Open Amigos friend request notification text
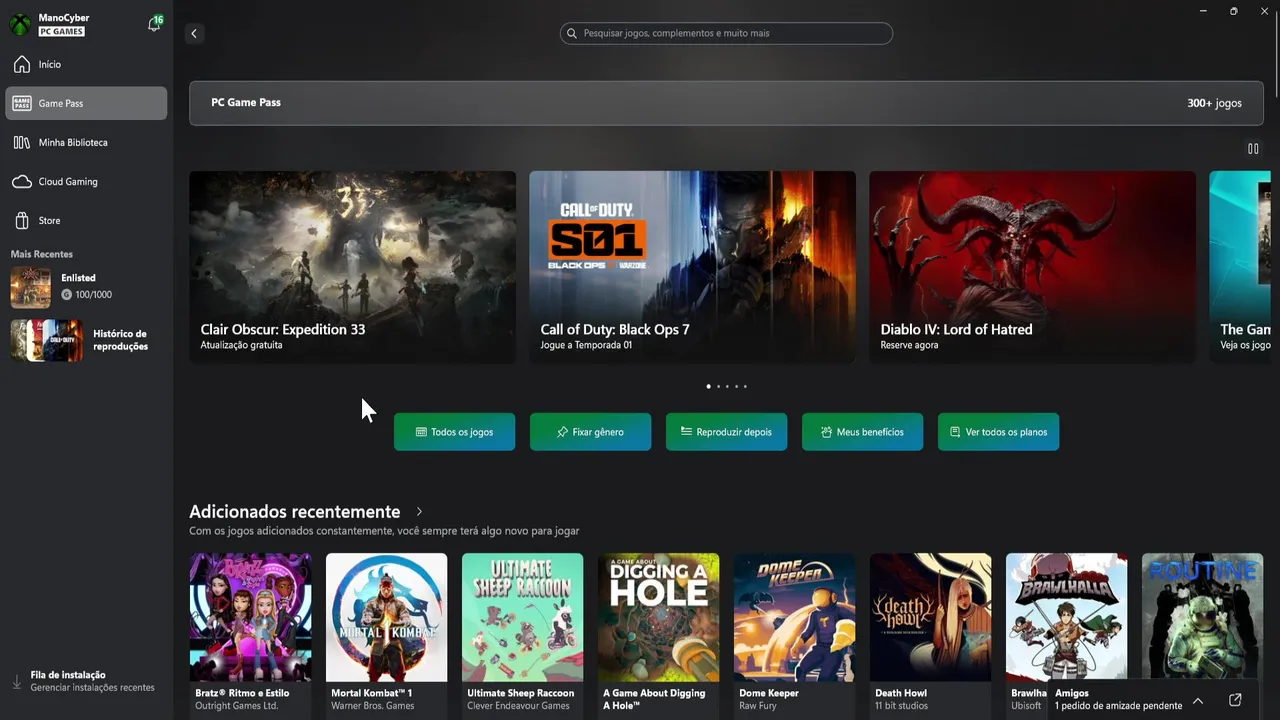The image size is (1280, 720). click(1118, 706)
